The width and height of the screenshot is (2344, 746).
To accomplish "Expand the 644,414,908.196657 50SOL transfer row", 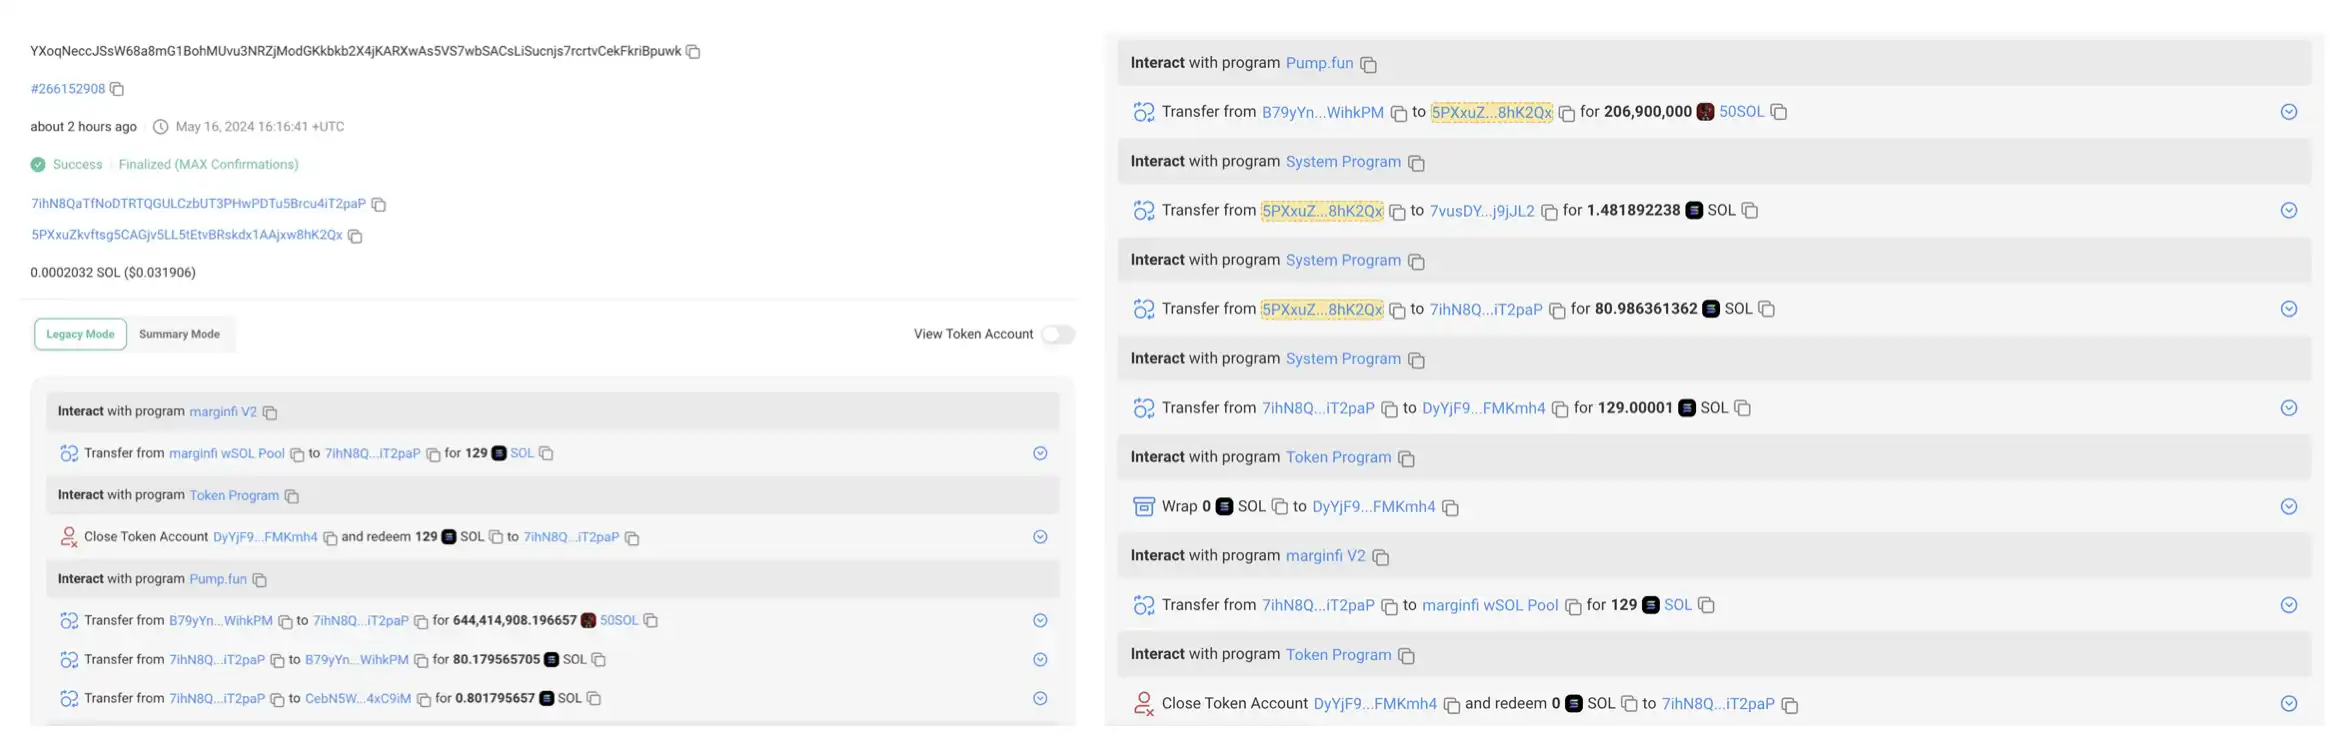I will tap(1040, 621).
